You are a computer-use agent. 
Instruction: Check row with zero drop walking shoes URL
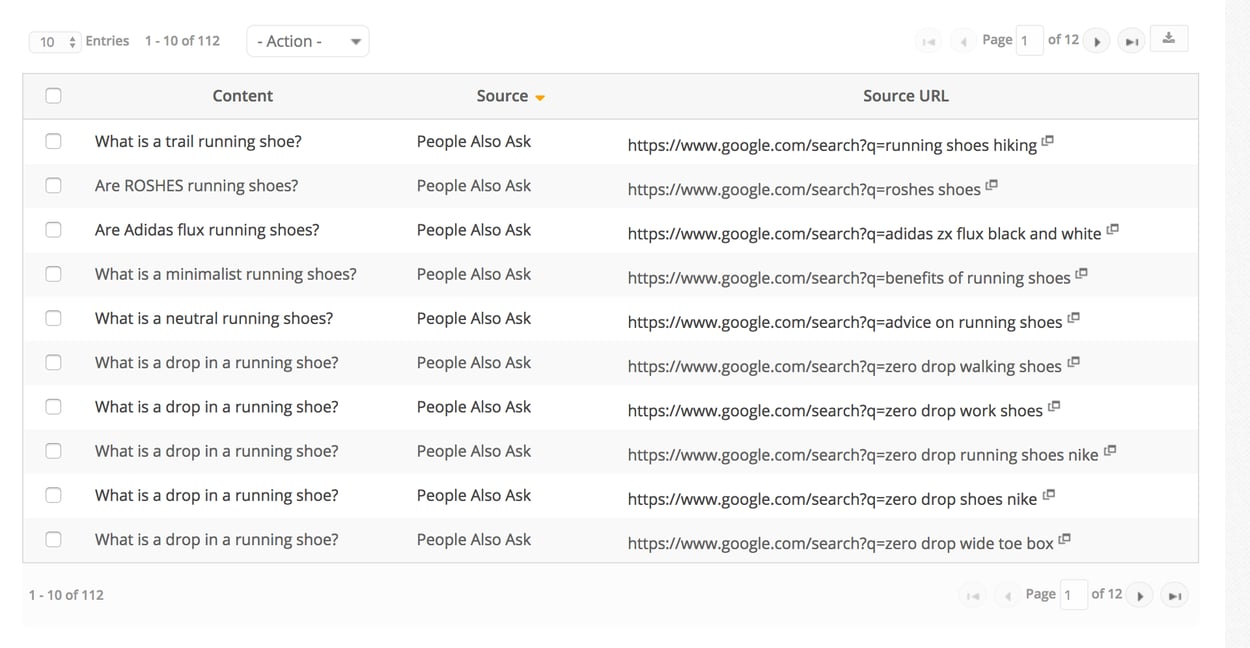coord(53,362)
